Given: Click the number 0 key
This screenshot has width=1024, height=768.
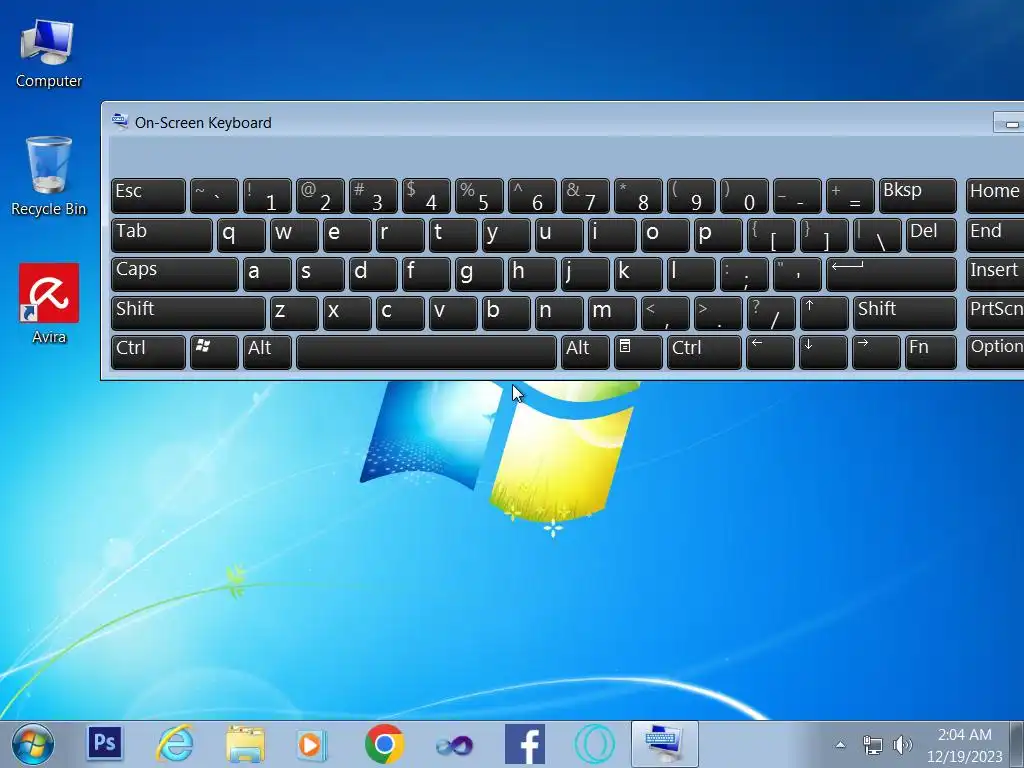Looking at the screenshot, I should tap(744, 196).
